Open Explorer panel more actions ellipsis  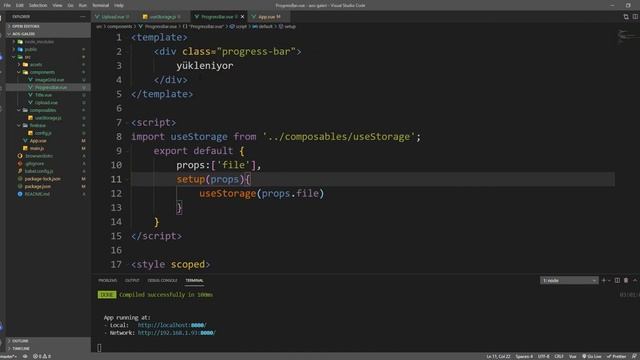pyautogui.click(x=83, y=17)
